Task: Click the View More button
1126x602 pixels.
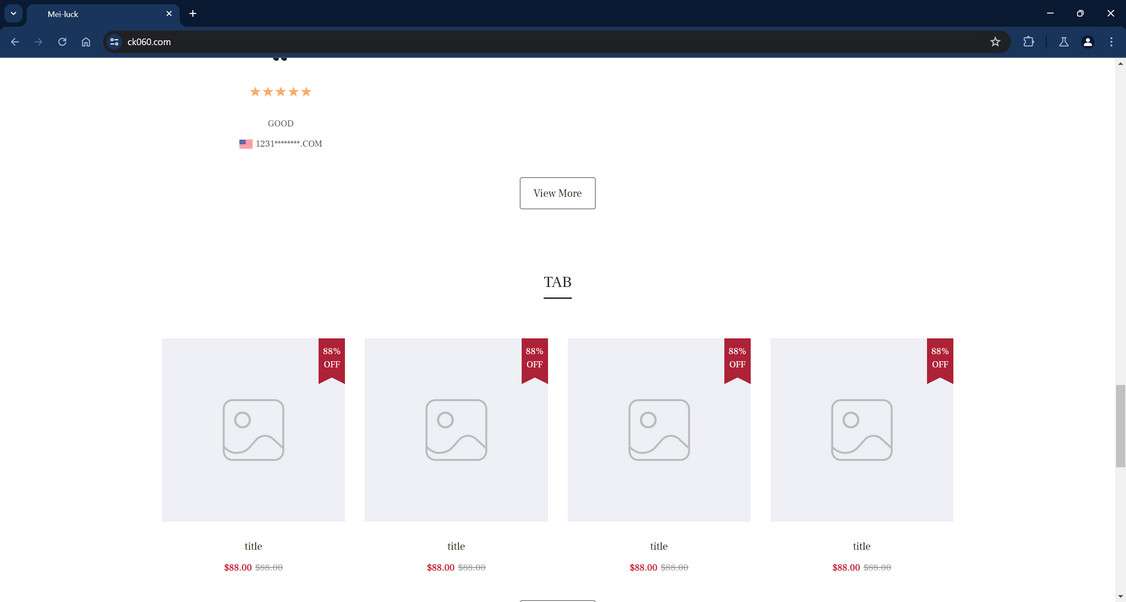Action: click(x=557, y=193)
